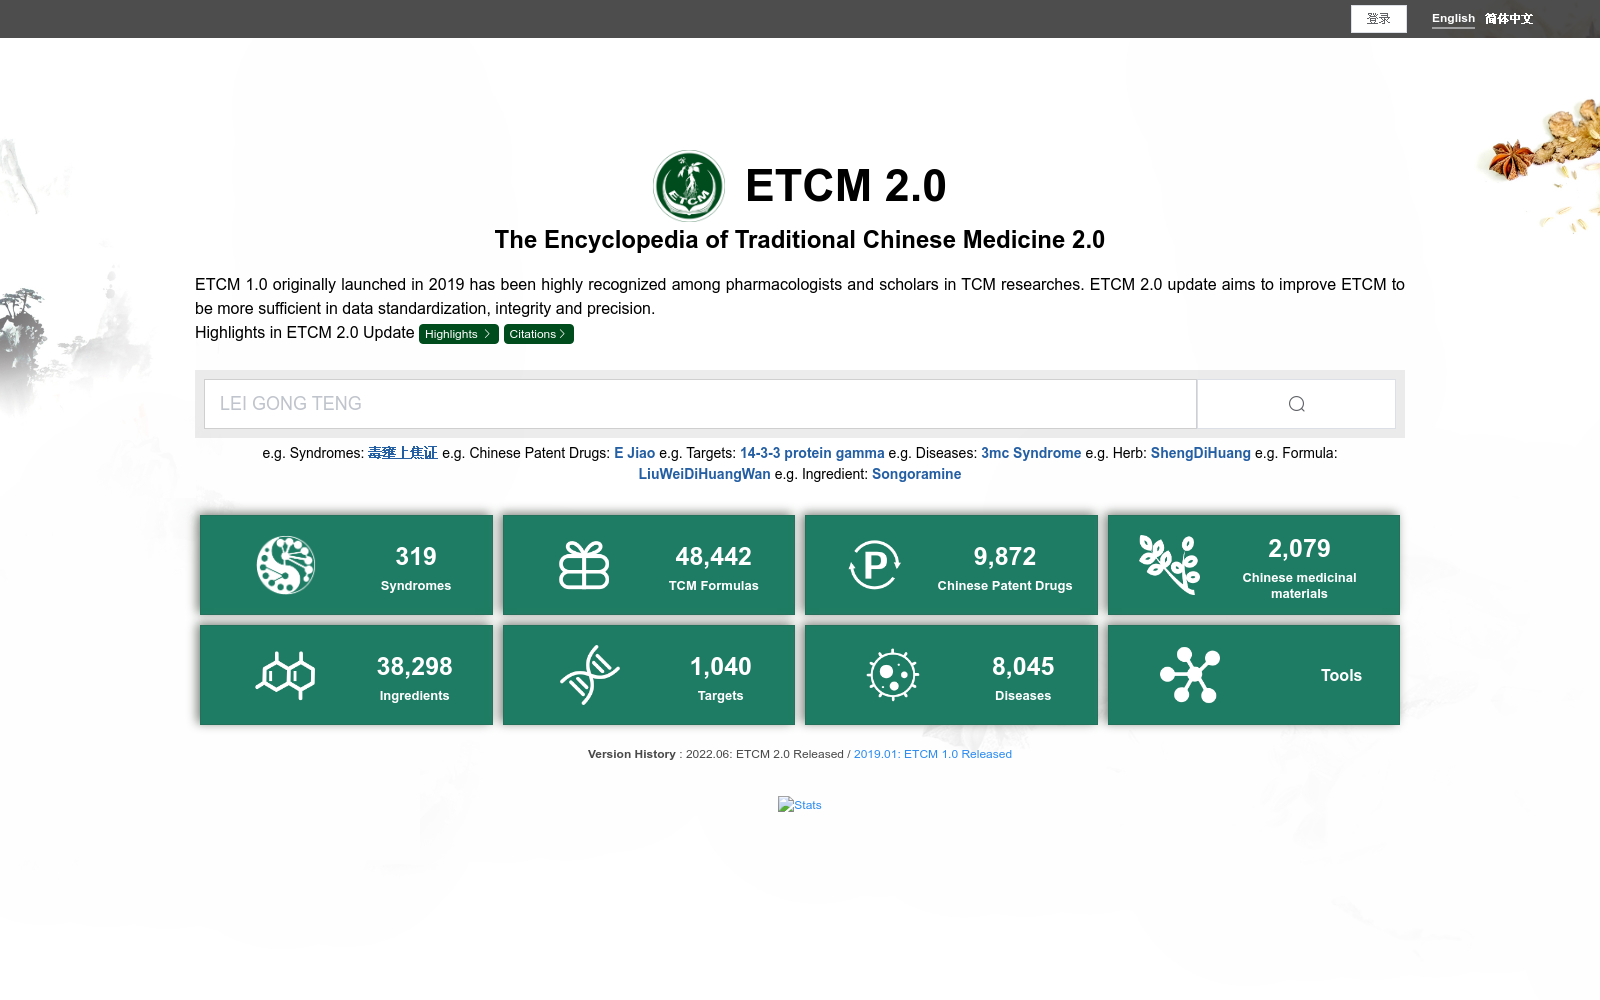Open the Songoramine ingredient link
1600x1000 pixels.
pos(917,474)
